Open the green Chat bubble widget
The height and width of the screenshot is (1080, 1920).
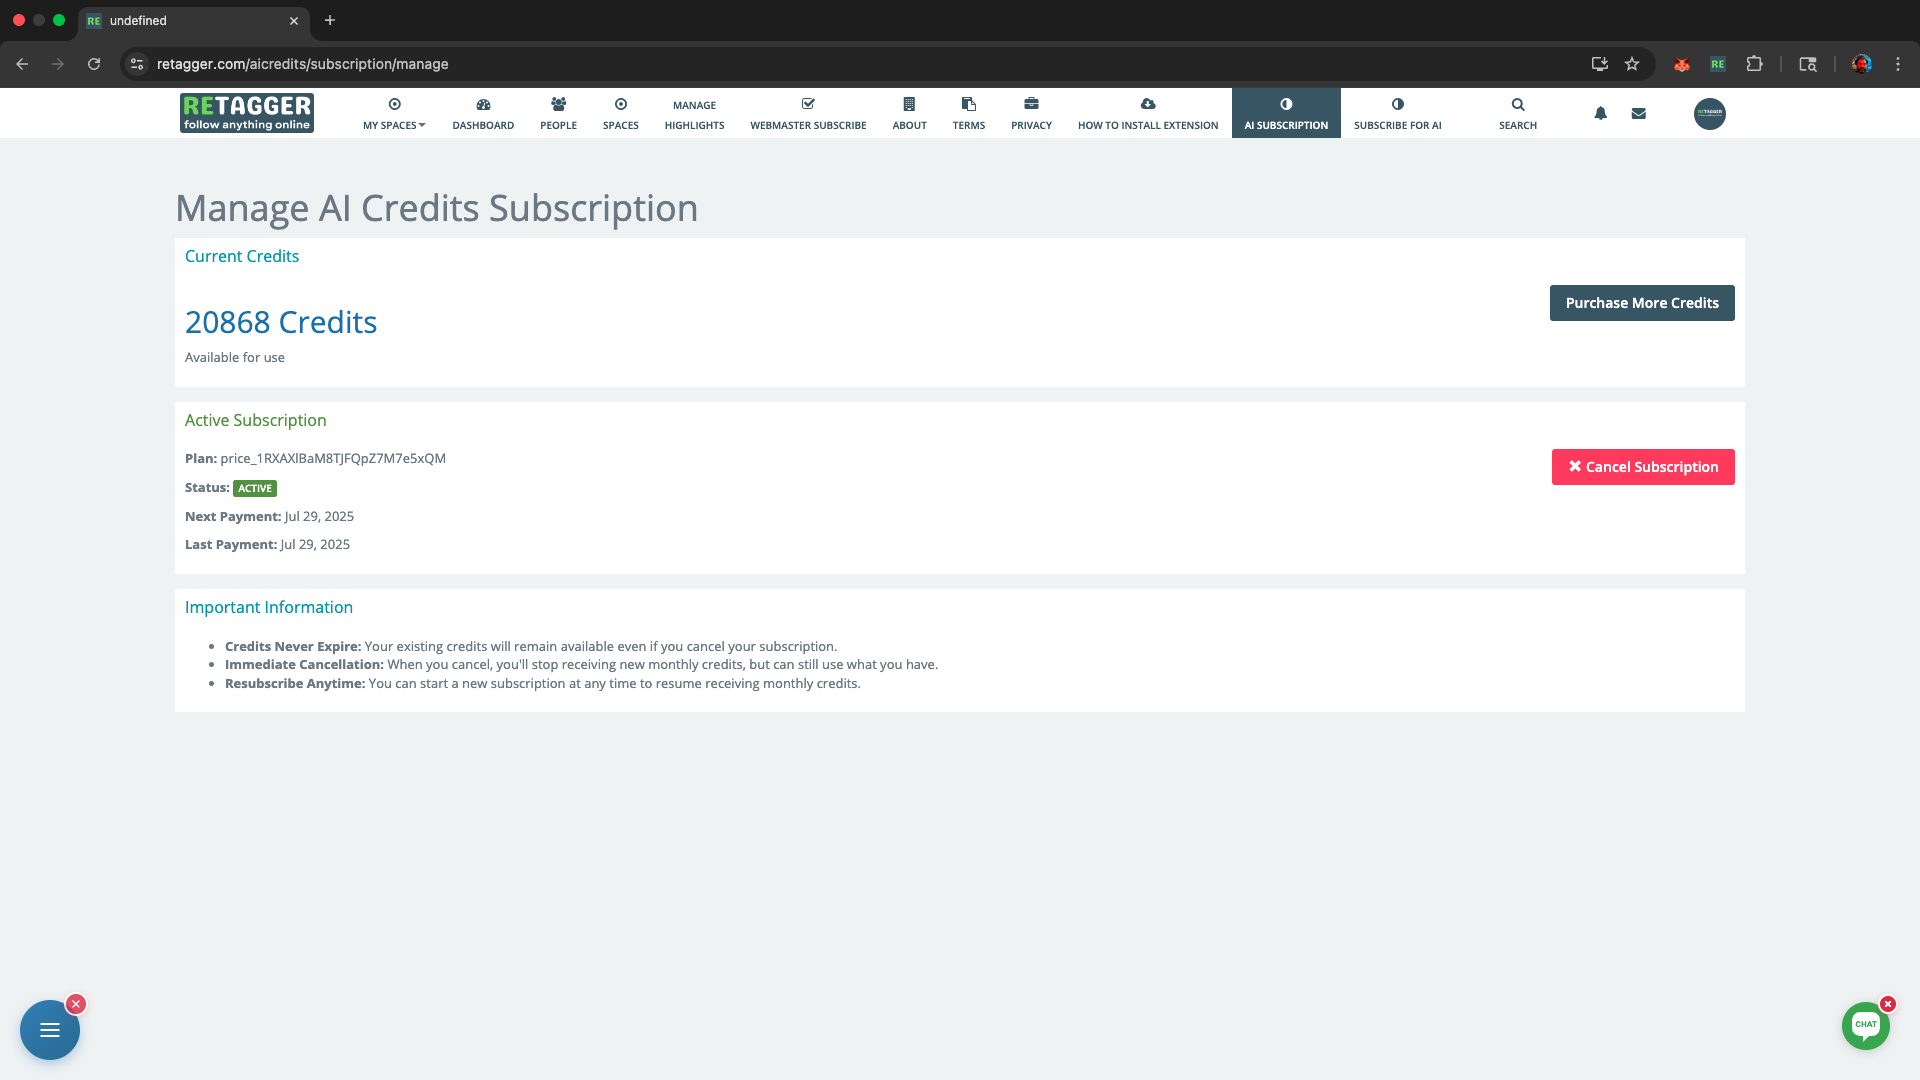click(1865, 1025)
